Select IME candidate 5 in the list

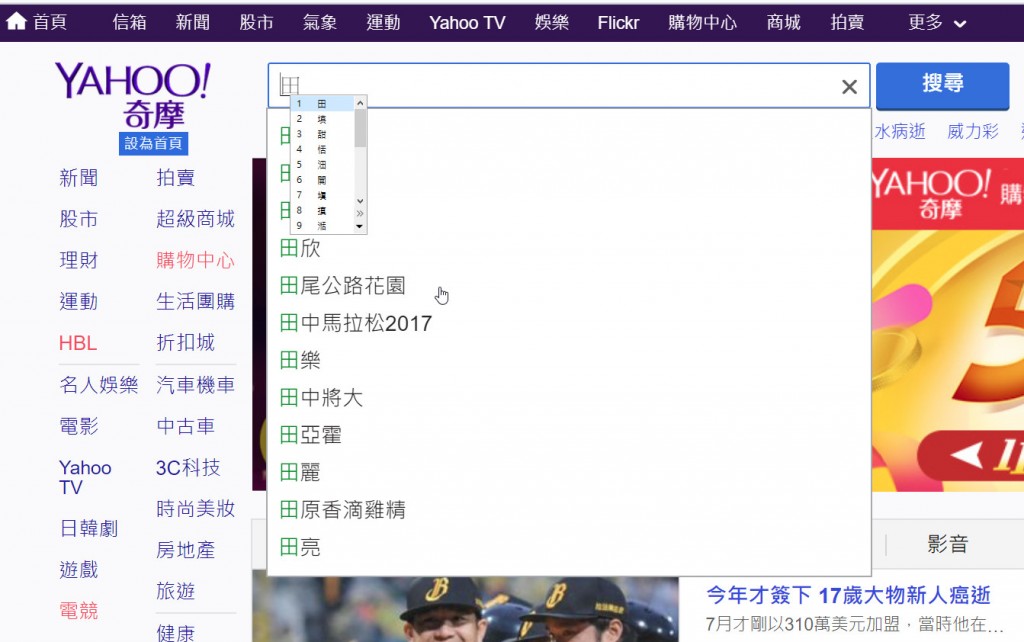(x=323, y=165)
